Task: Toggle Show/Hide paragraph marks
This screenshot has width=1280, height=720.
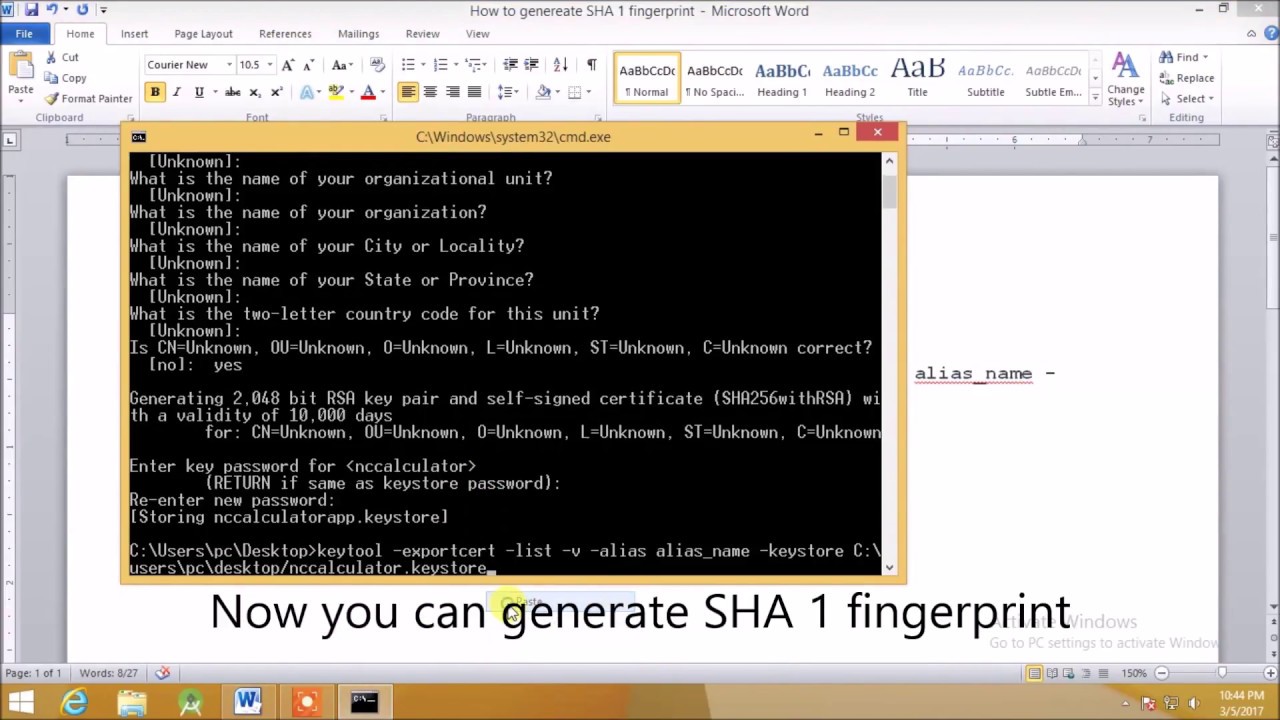Action: pos(591,65)
